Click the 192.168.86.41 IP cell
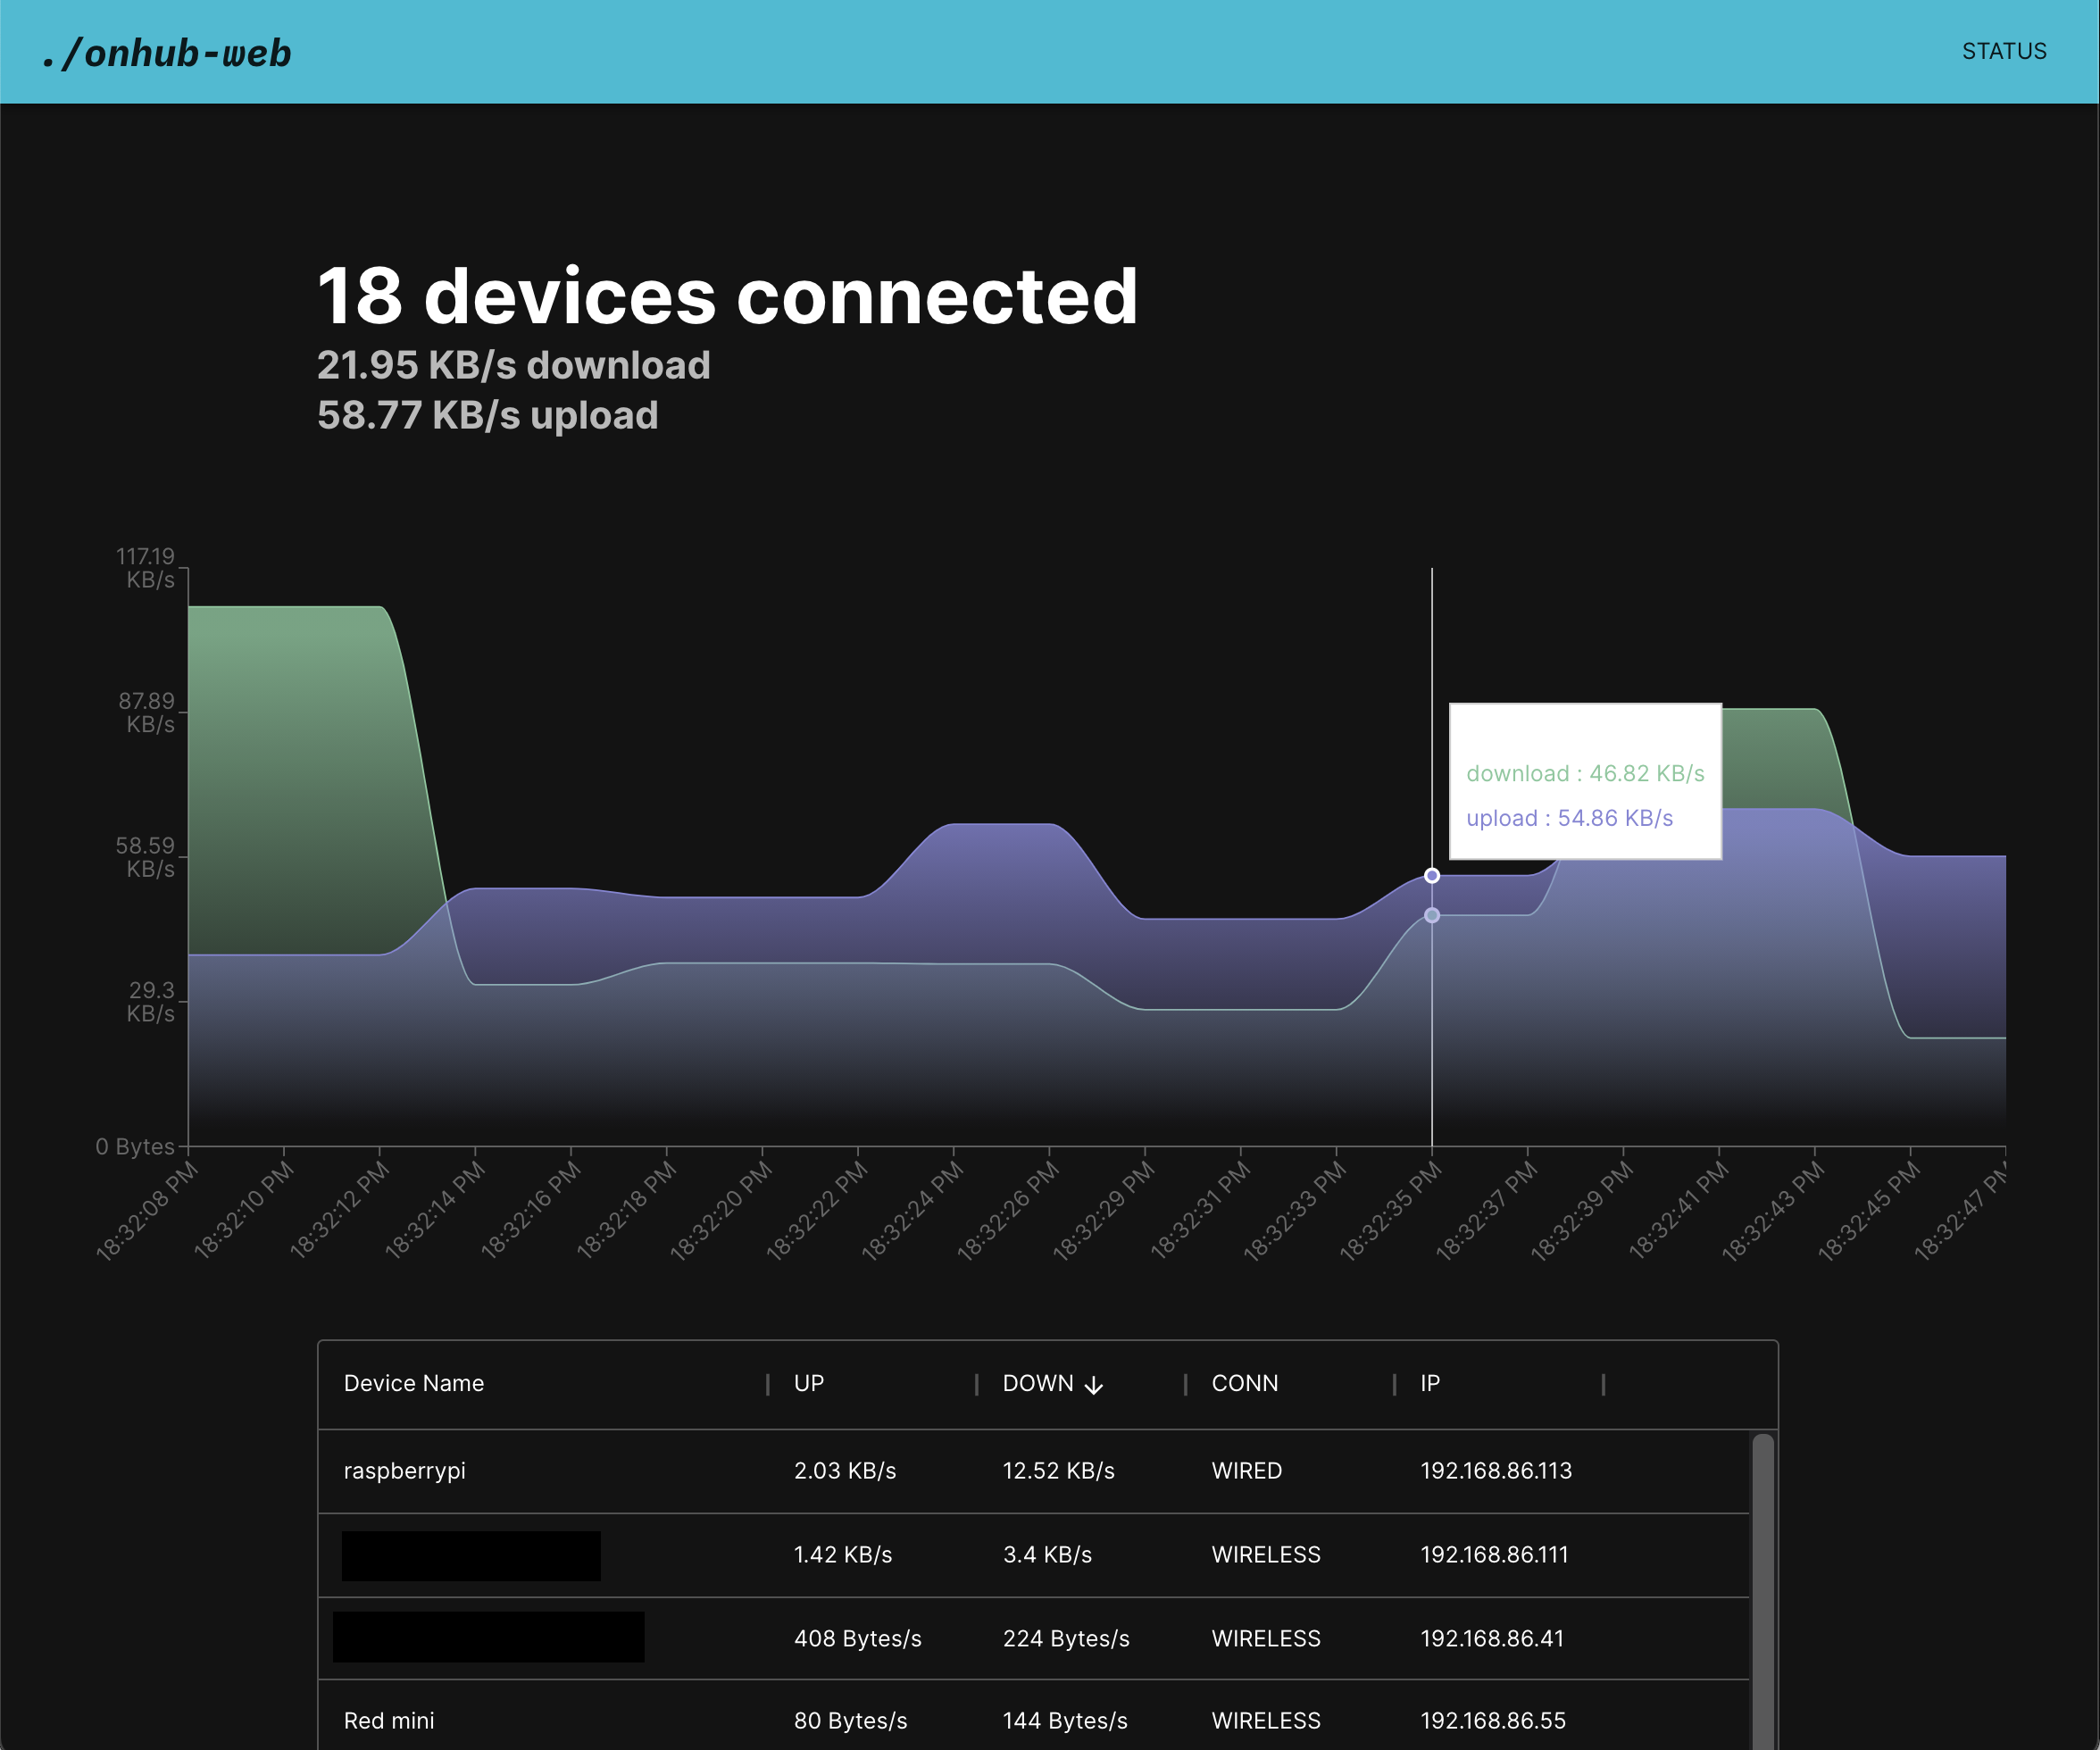Viewport: 2100px width, 1750px height. tap(1492, 1639)
